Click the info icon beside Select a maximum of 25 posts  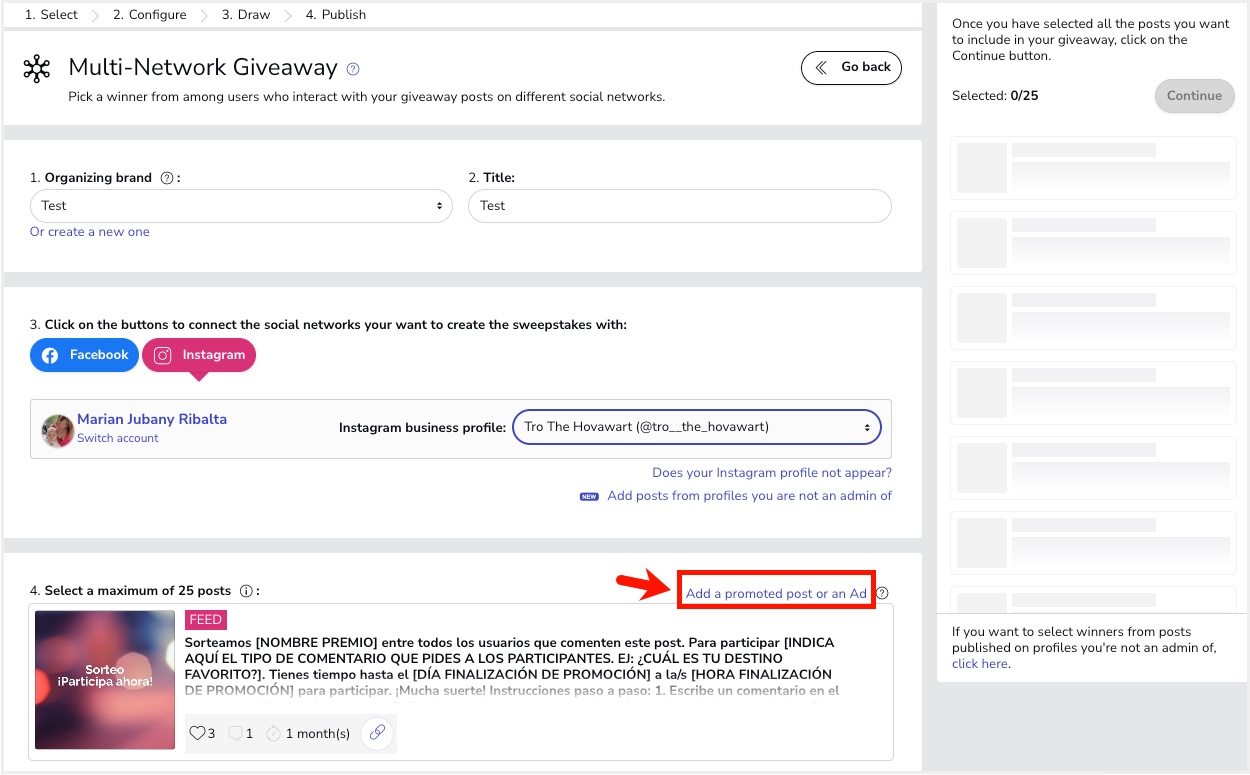(x=246, y=591)
